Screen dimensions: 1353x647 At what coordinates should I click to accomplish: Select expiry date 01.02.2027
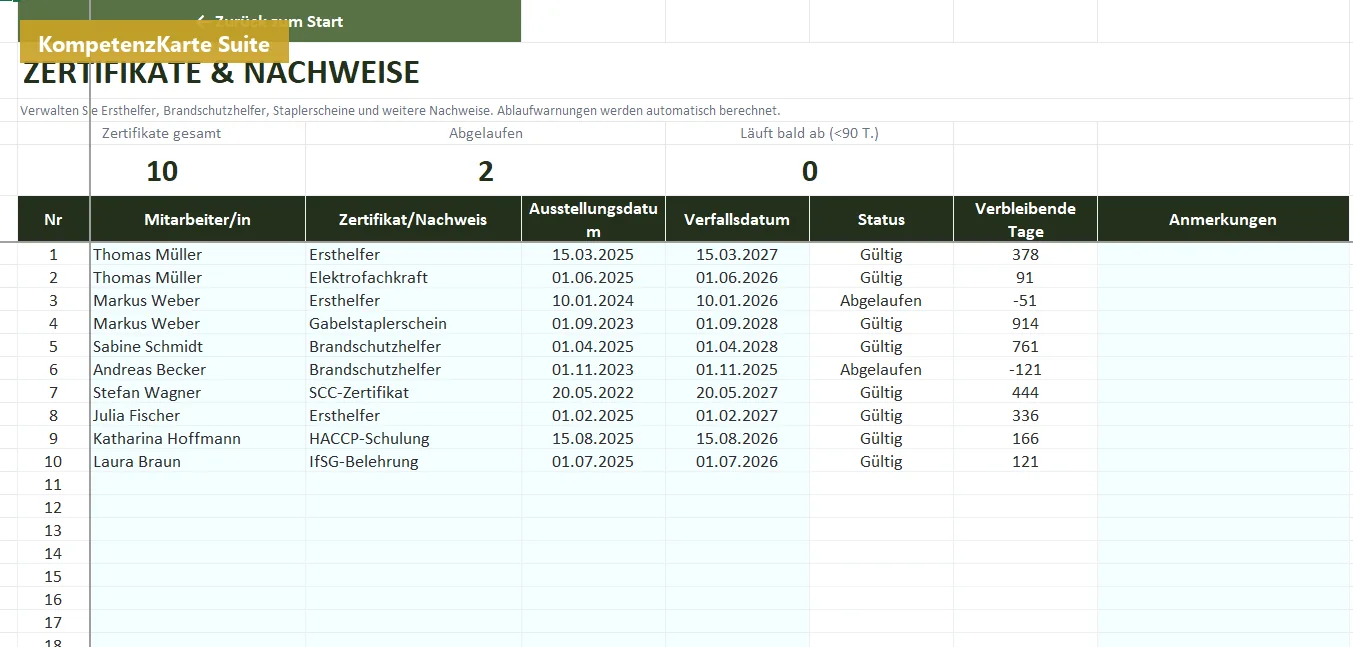[737, 415]
